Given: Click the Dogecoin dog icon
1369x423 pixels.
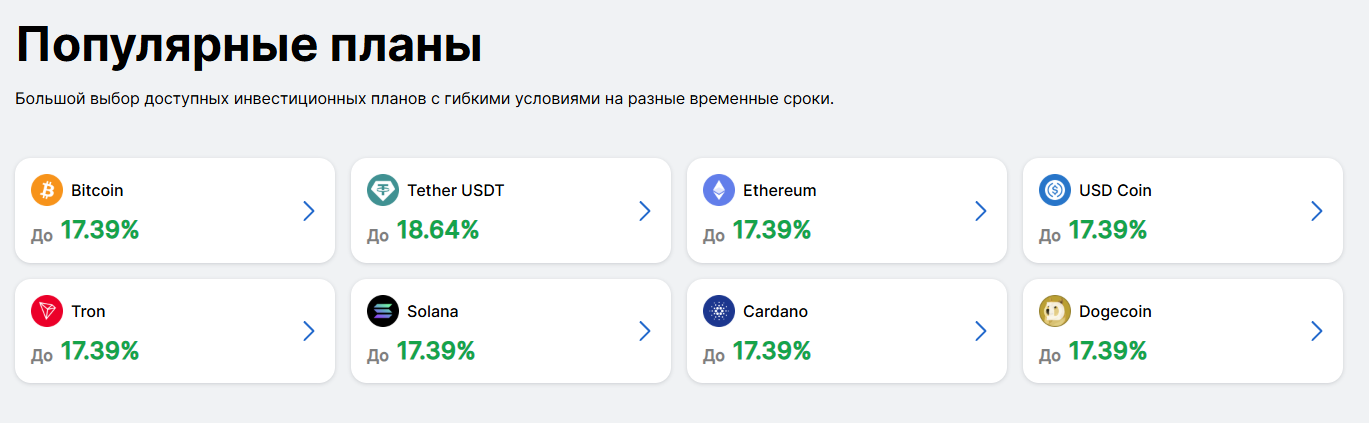Looking at the screenshot, I should click(x=1055, y=311).
